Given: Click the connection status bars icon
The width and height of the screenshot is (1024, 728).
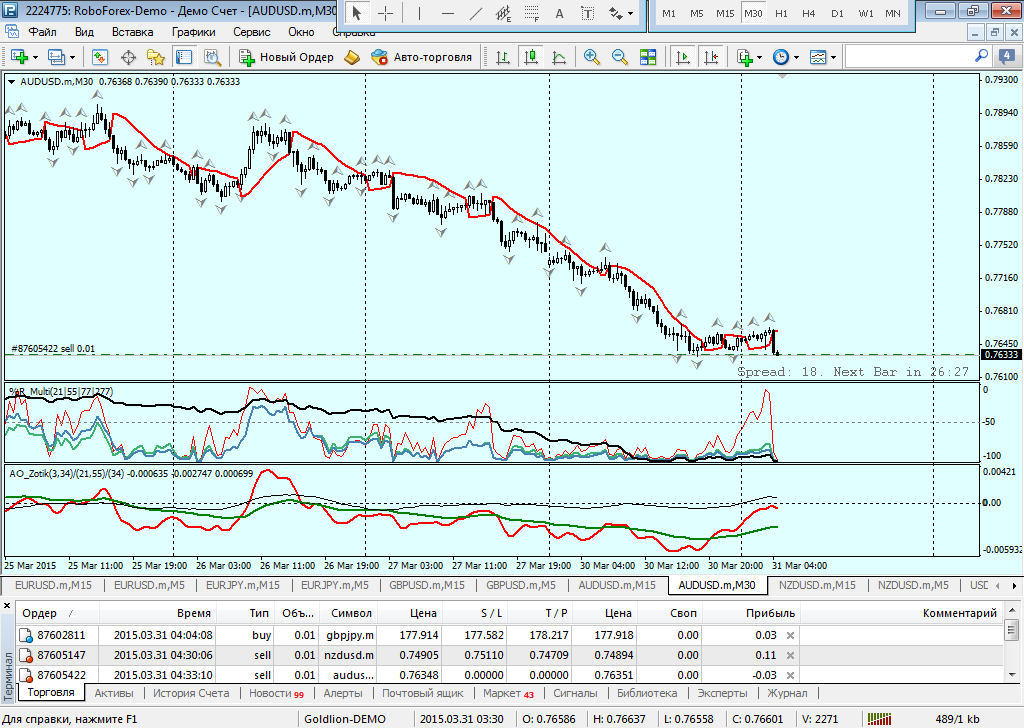Looking at the screenshot, I should tap(879, 719).
